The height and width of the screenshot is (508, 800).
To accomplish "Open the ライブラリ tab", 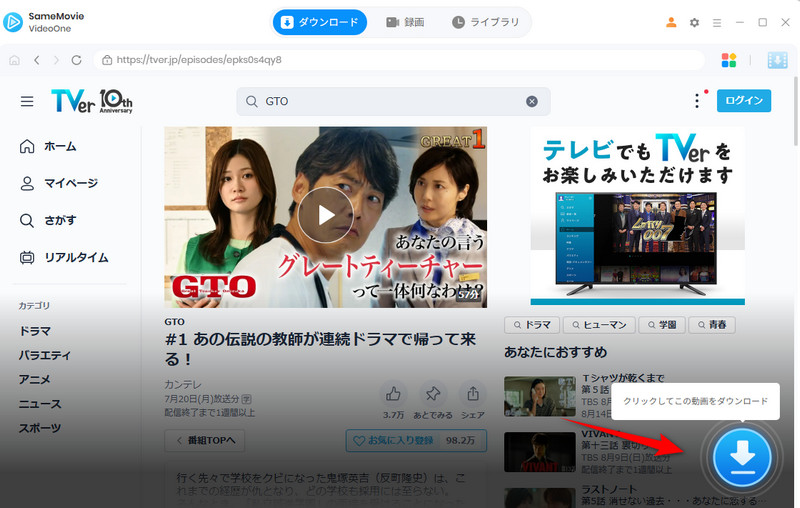I will tap(485, 22).
